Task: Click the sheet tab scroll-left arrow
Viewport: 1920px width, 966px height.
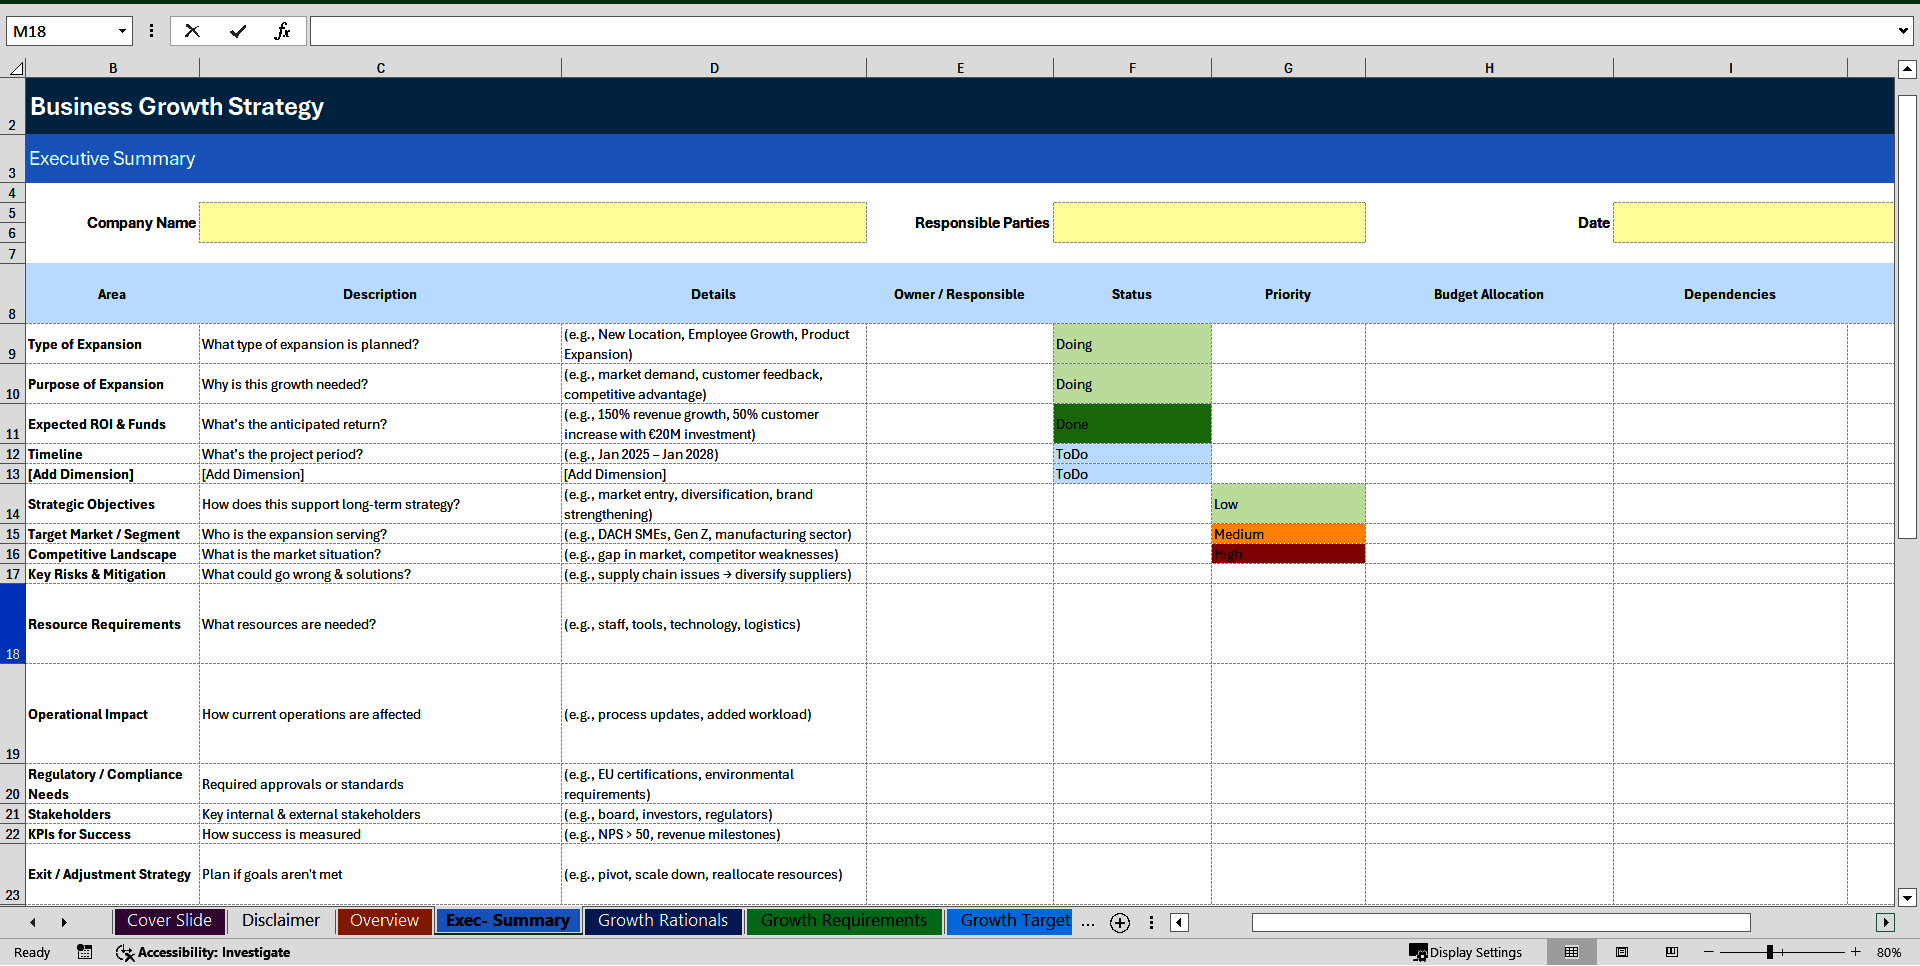Action: coord(33,922)
